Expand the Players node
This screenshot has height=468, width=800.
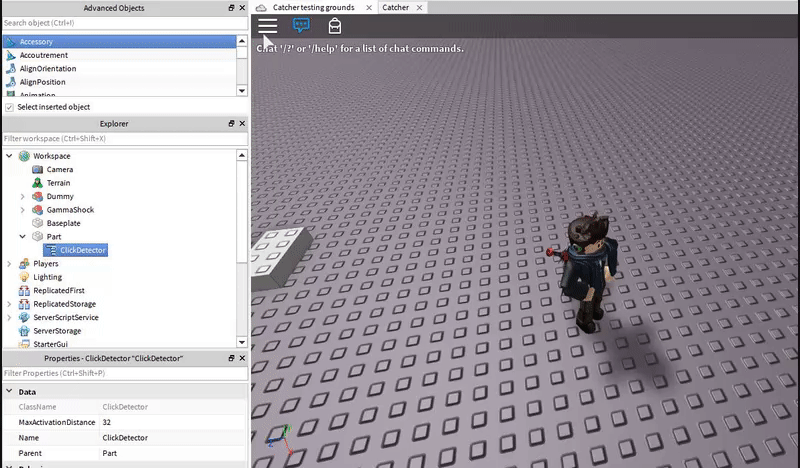(9, 263)
